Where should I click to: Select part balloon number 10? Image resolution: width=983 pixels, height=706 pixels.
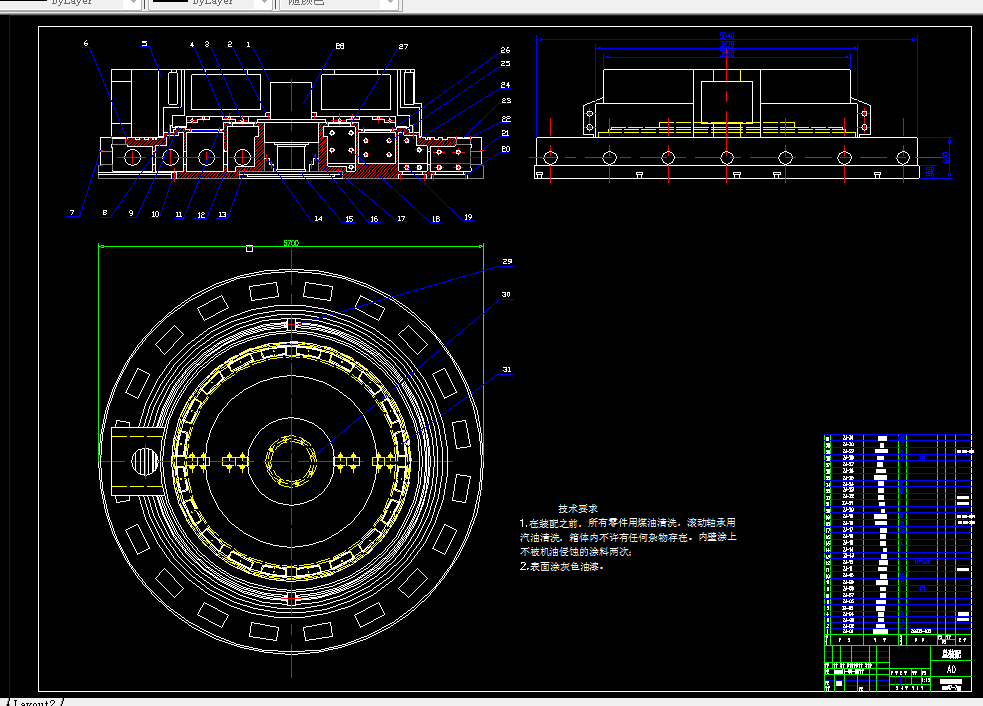[x=155, y=214]
